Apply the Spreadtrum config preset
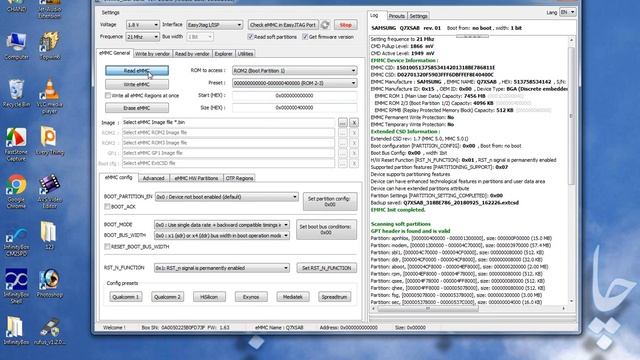The height and width of the screenshot is (360, 640). pyautogui.click(x=334, y=297)
